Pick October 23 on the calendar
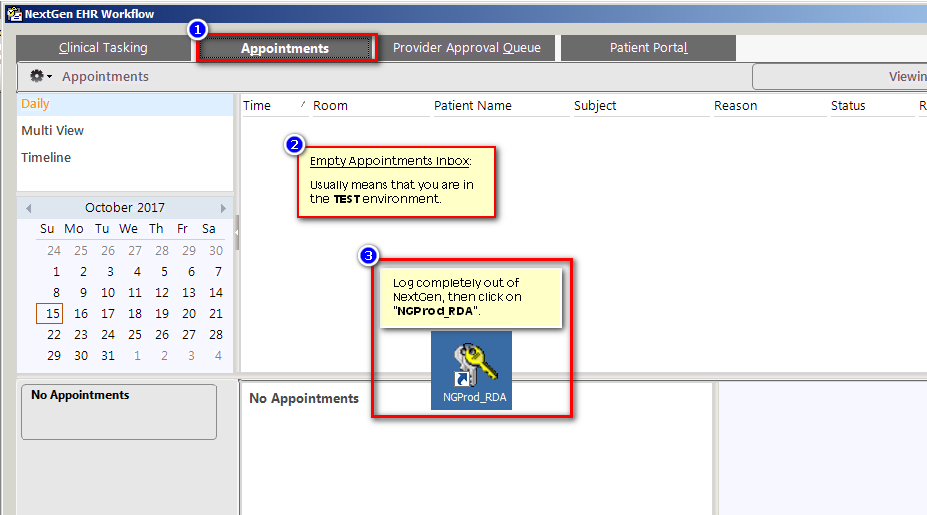The image size is (927, 515). [81, 335]
